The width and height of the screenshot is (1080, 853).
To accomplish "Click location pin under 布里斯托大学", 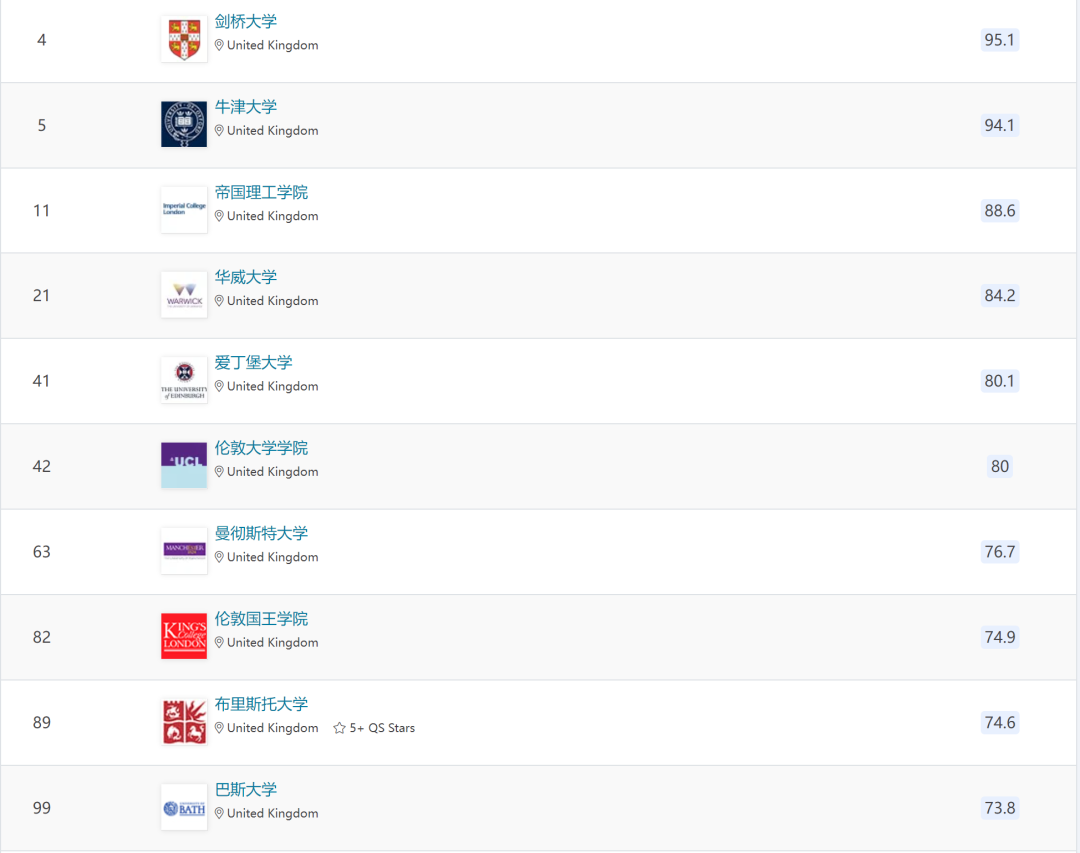I will click(219, 728).
